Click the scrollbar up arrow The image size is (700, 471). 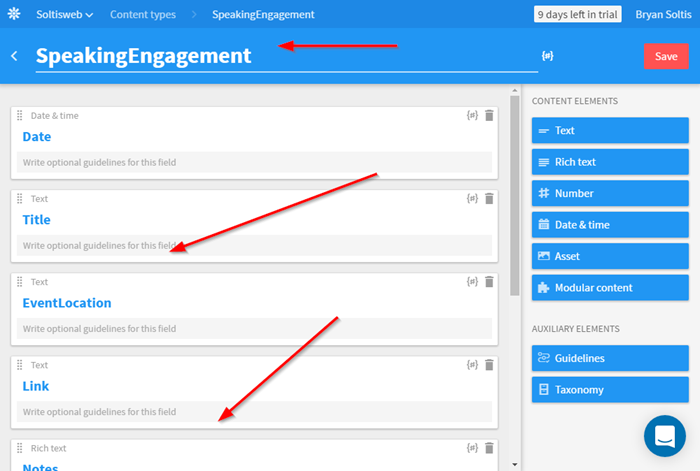[x=515, y=91]
